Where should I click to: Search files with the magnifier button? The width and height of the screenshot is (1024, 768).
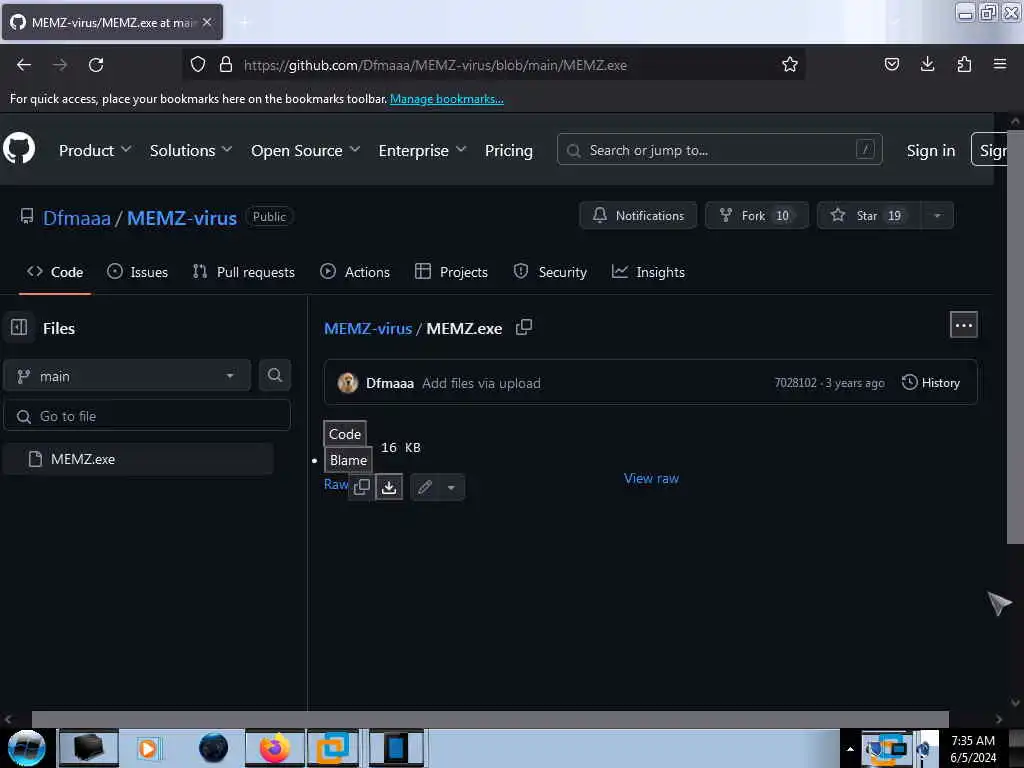pyautogui.click(x=275, y=375)
